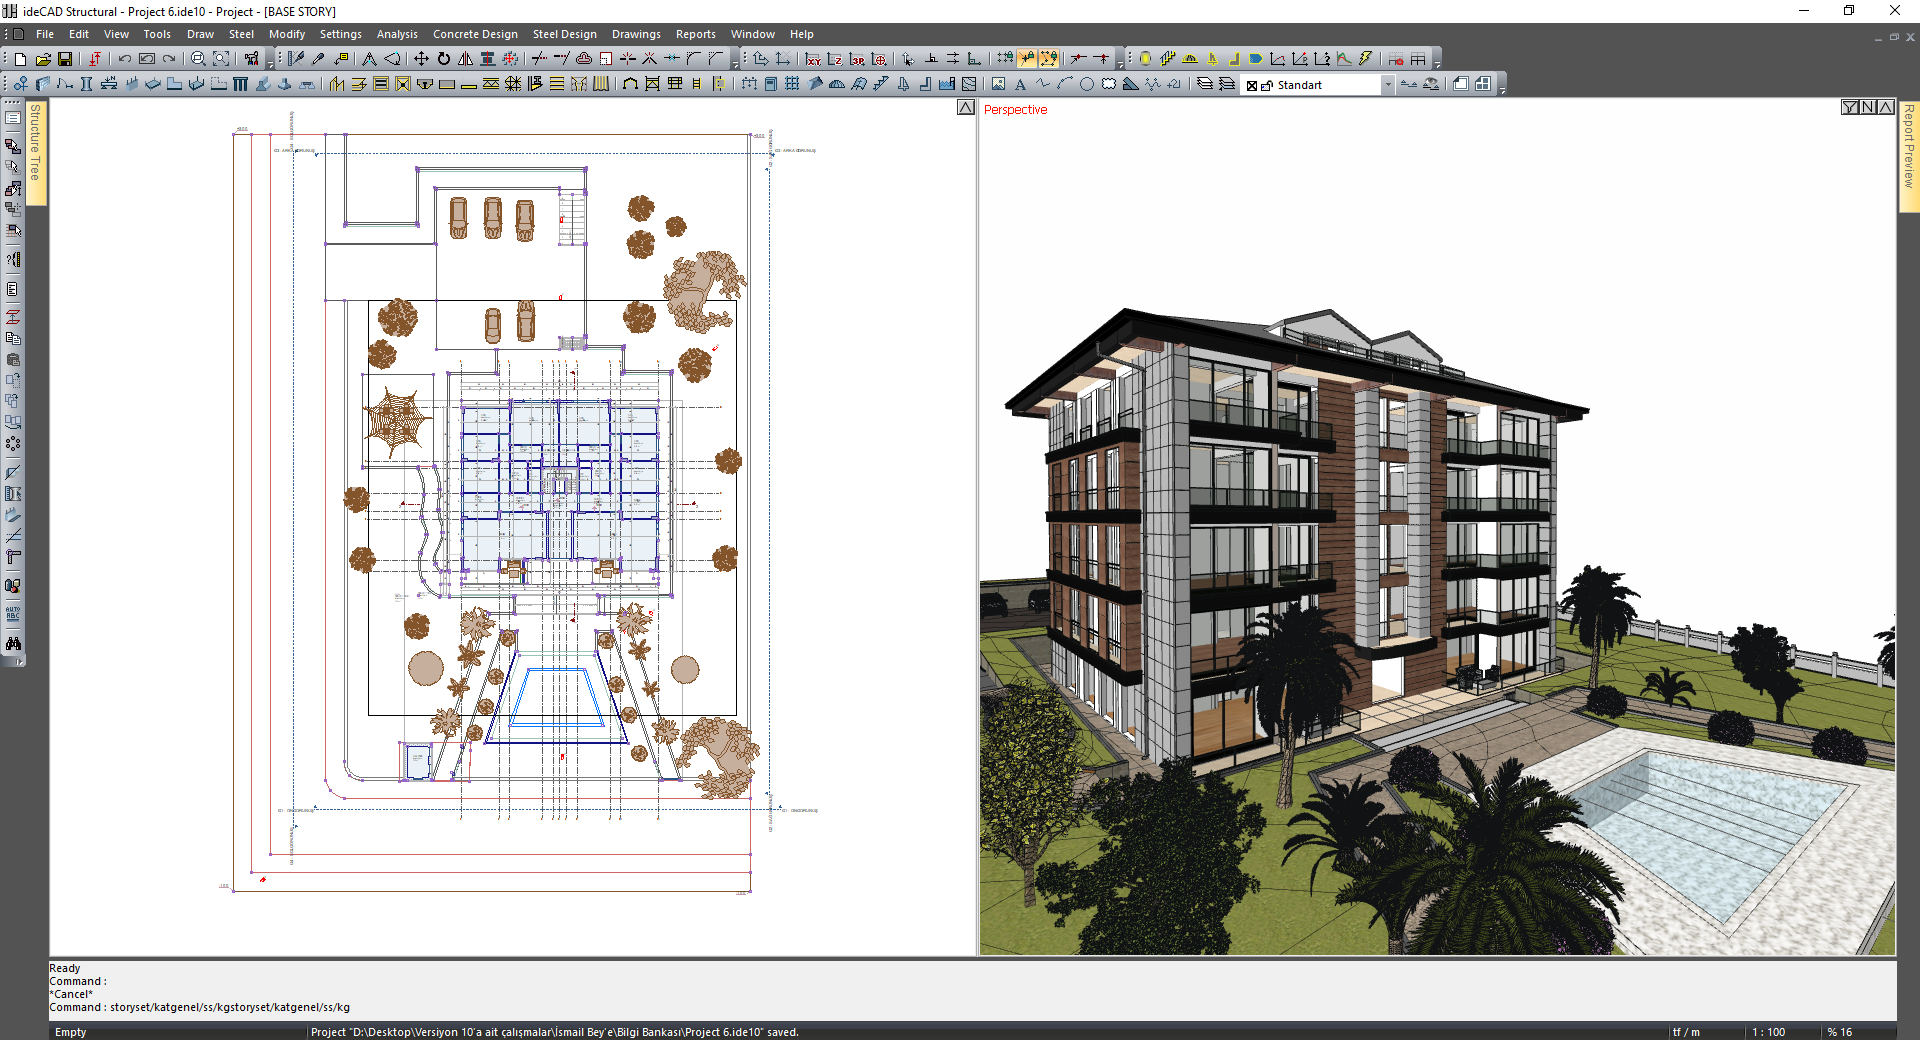Viewport: 1920px width, 1040px height.
Task: Click the picture insert icon
Action: (998, 84)
